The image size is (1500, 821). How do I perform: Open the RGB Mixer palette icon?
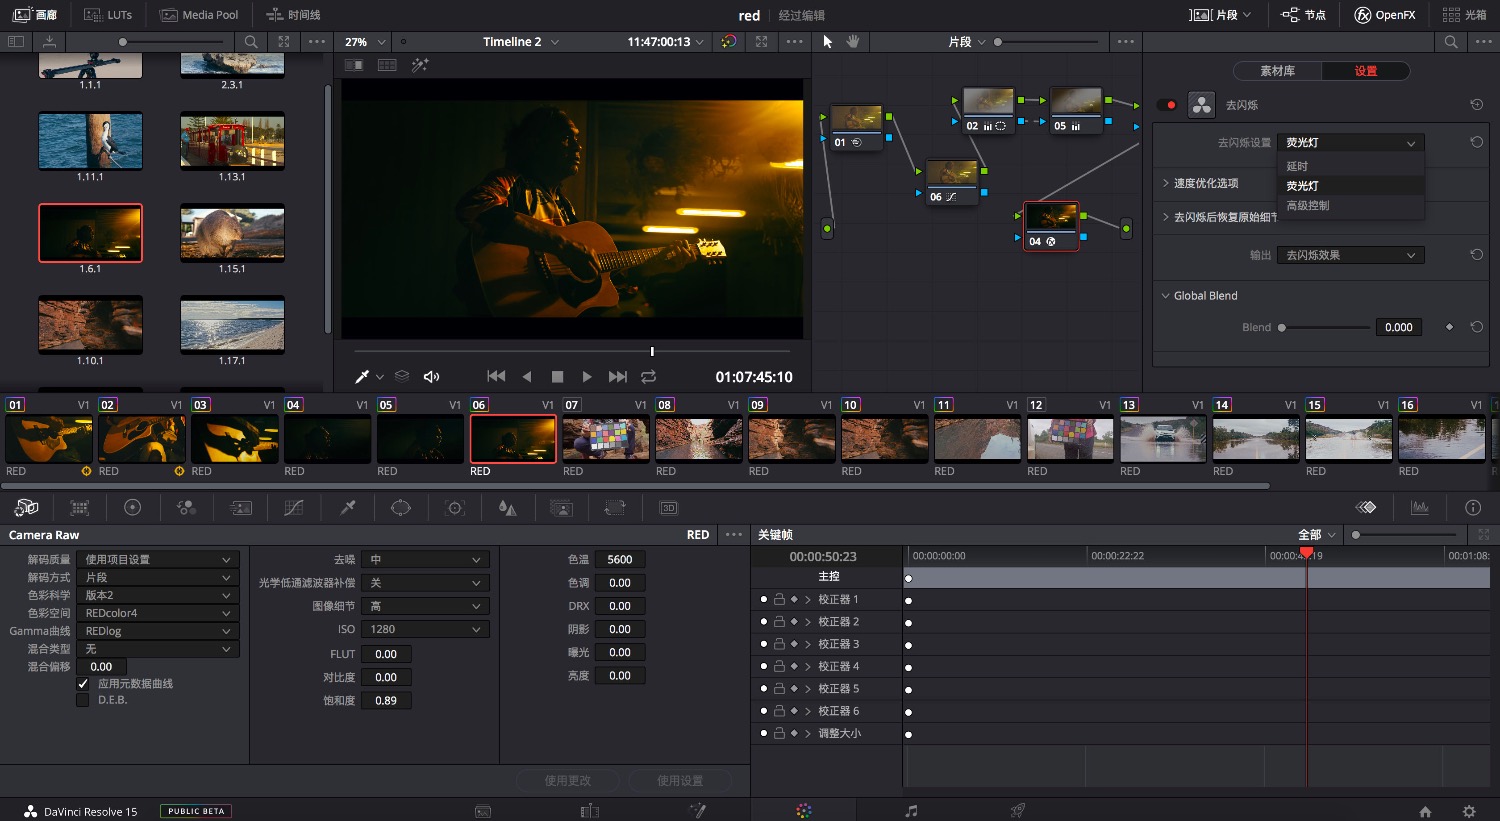tap(186, 508)
